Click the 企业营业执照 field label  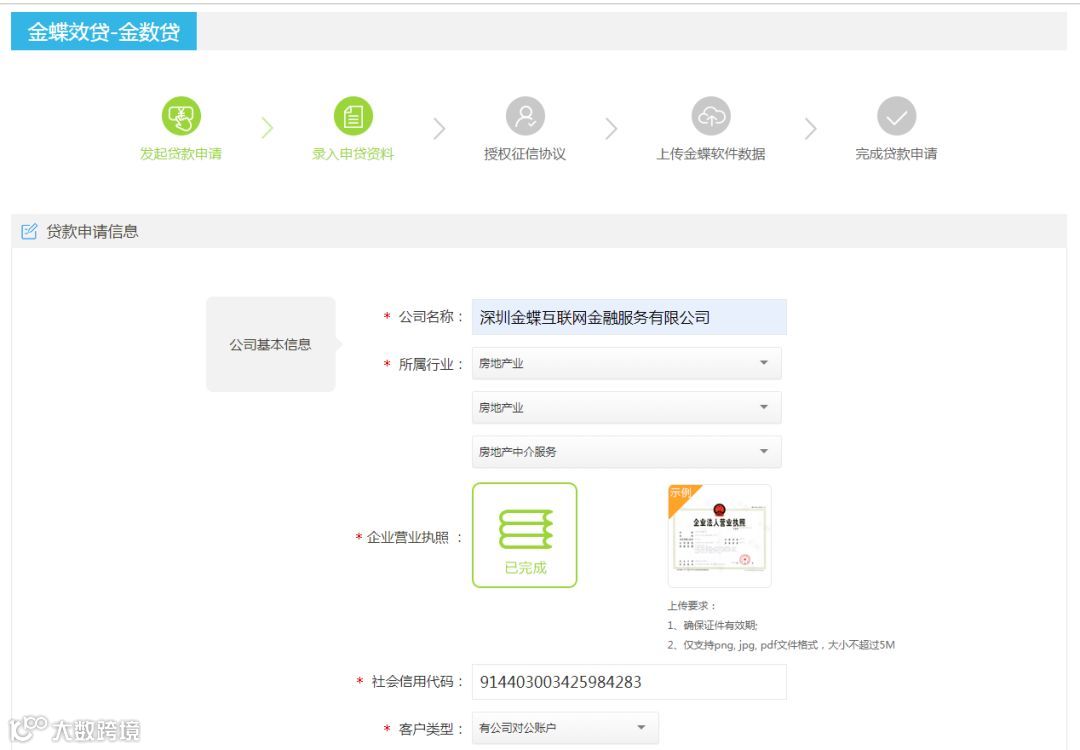point(408,537)
